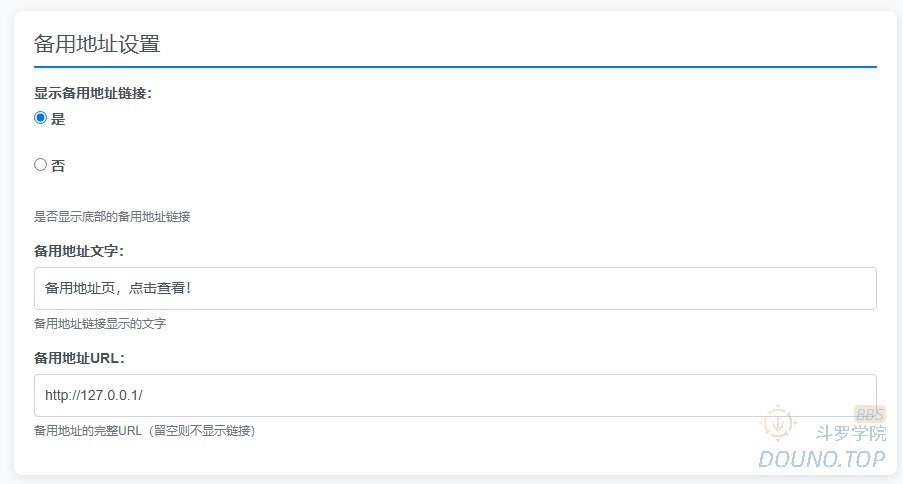This screenshot has height=484, width=903.
Task: Click the 备用地址设置 section heading
Action: 97,44
